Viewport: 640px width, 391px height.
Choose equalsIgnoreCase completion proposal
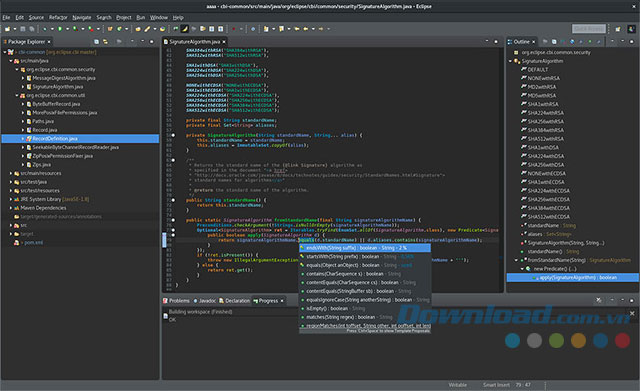(x=364, y=300)
